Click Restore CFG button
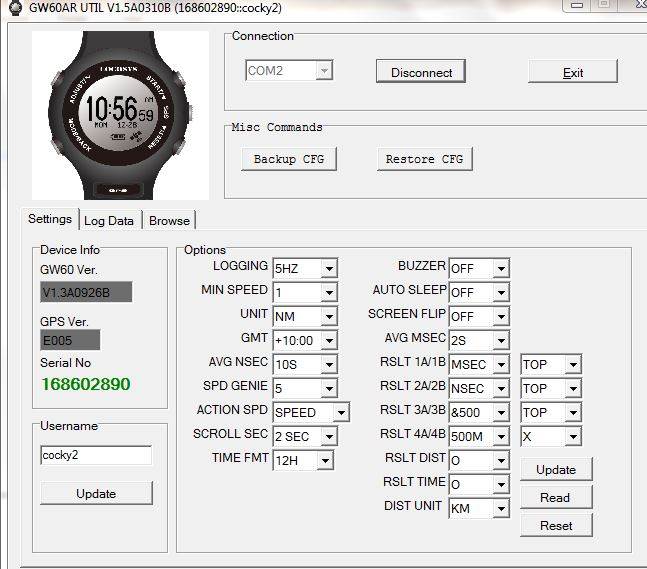647x569 pixels. coord(424,159)
